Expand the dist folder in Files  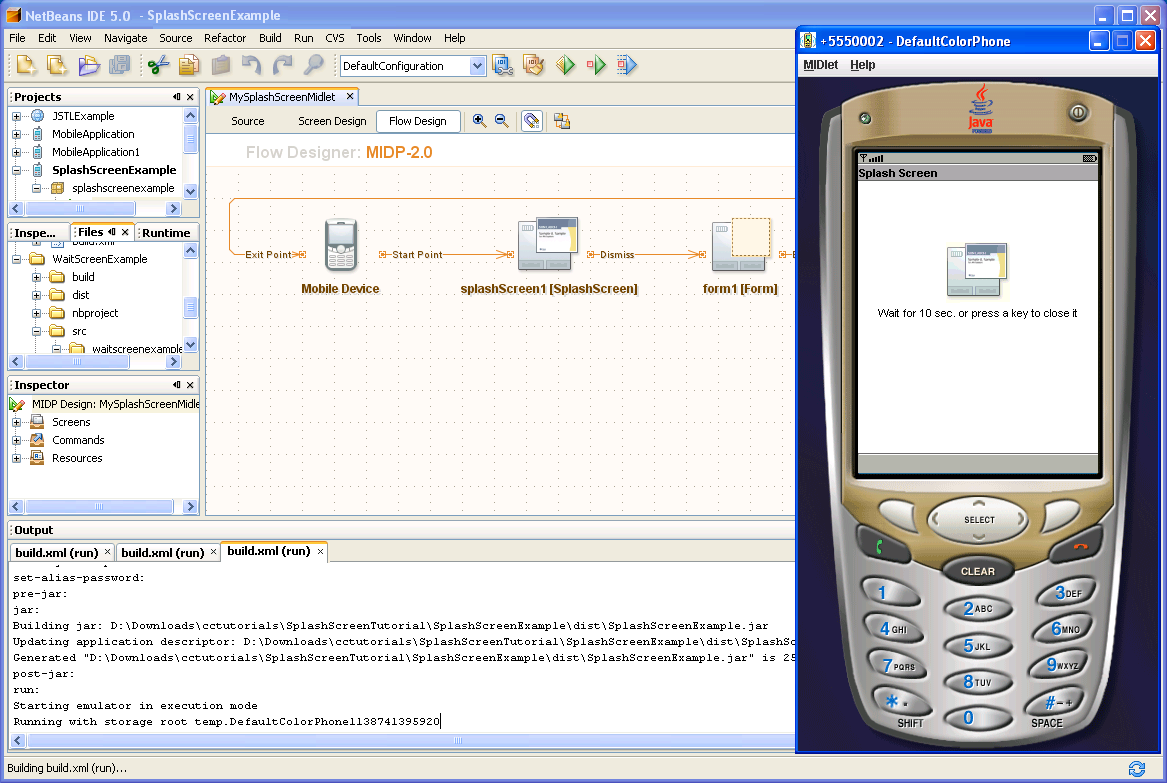pos(36,295)
